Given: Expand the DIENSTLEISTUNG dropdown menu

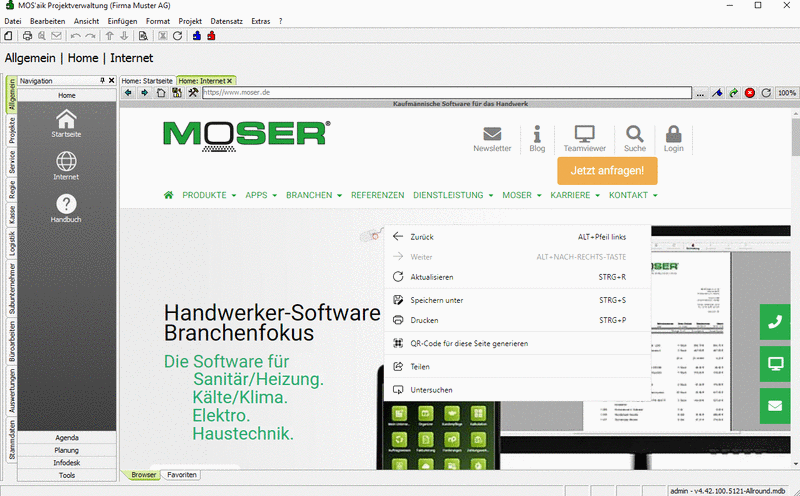Looking at the screenshot, I should pos(453,195).
